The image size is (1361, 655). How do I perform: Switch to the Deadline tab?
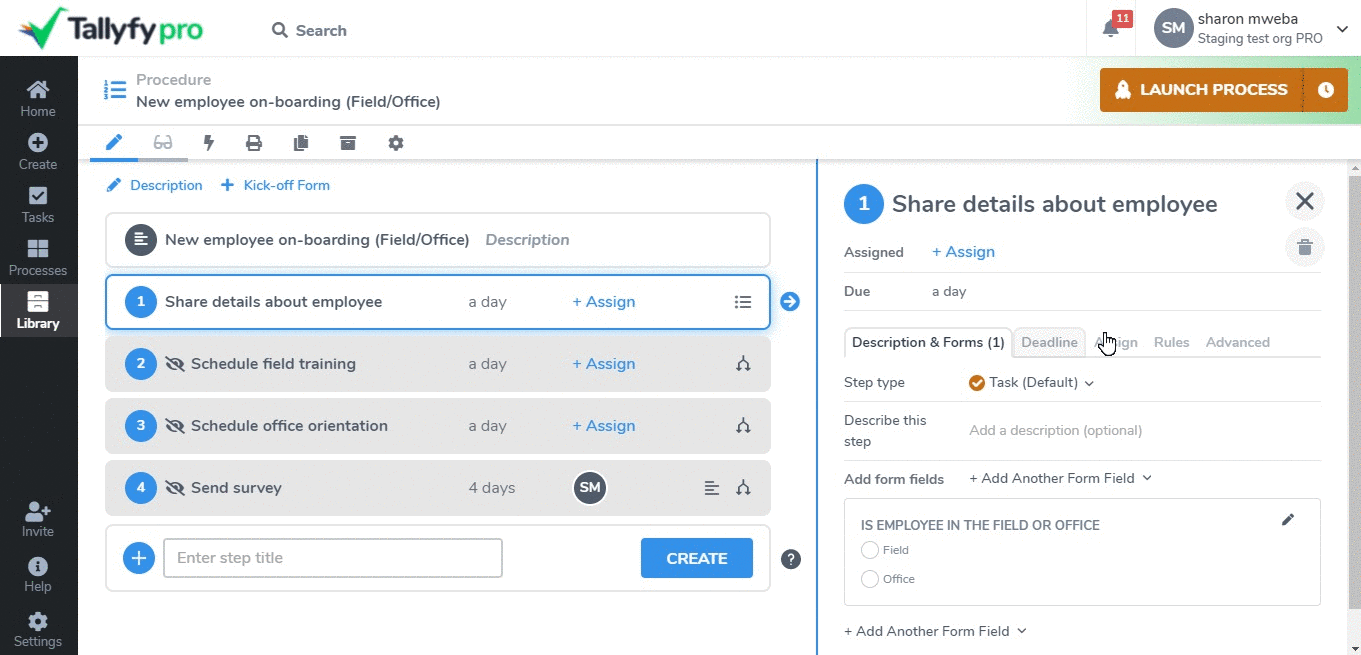1049,342
